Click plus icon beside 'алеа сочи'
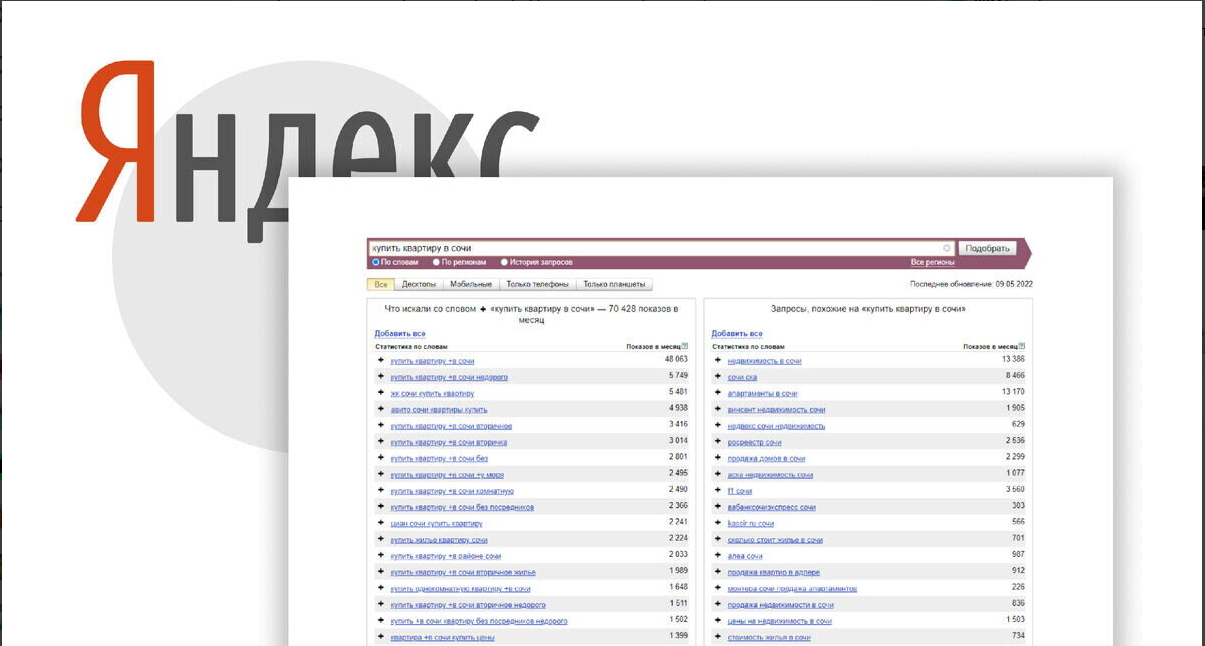The image size is (1205, 646). tap(718, 555)
